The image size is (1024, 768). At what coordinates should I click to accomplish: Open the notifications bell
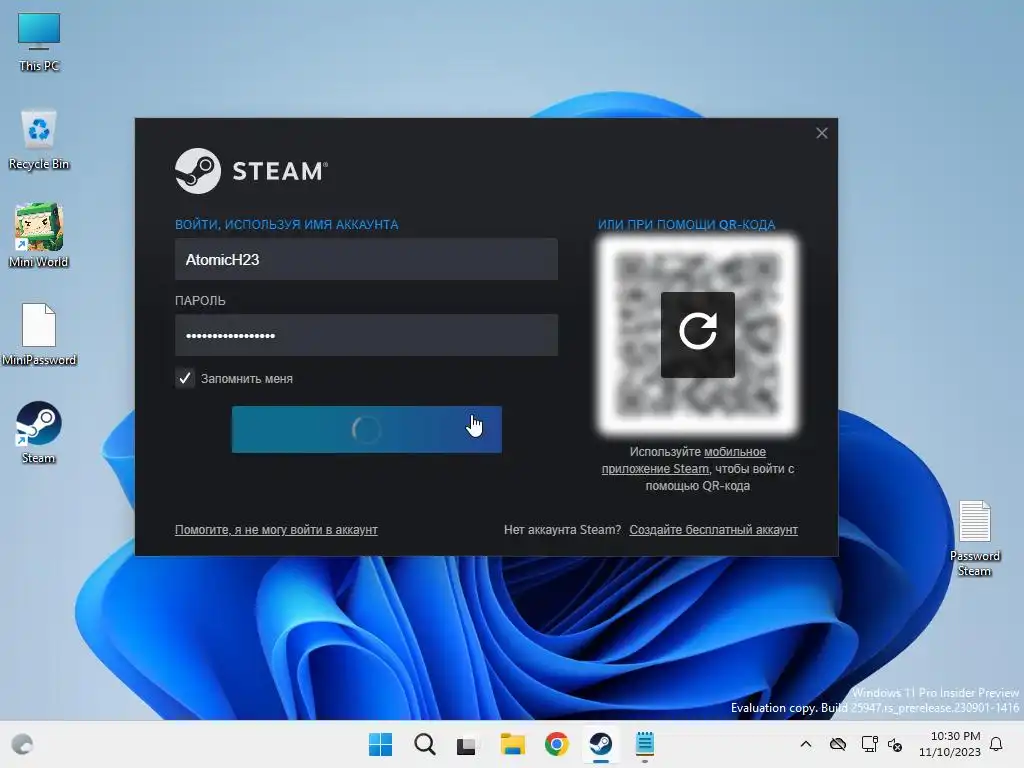[x=996, y=744]
